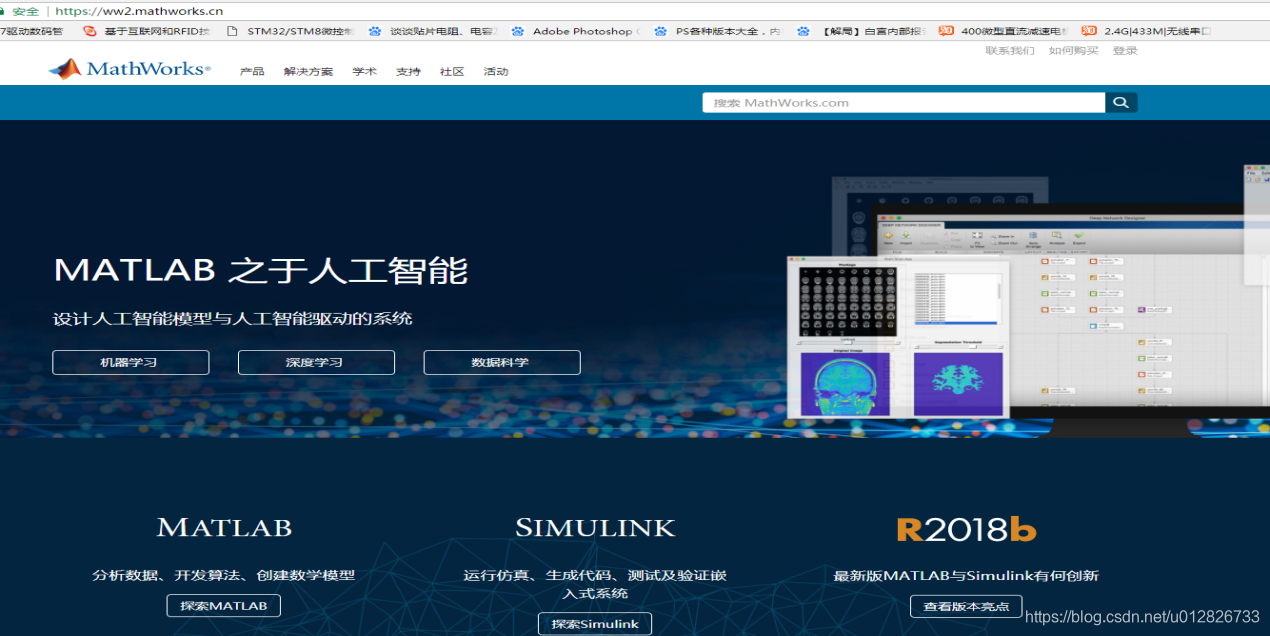Image resolution: width=1270 pixels, height=636 pixels.
Task: Open the 解决方案 menu
Action: [x=308, y=72]
